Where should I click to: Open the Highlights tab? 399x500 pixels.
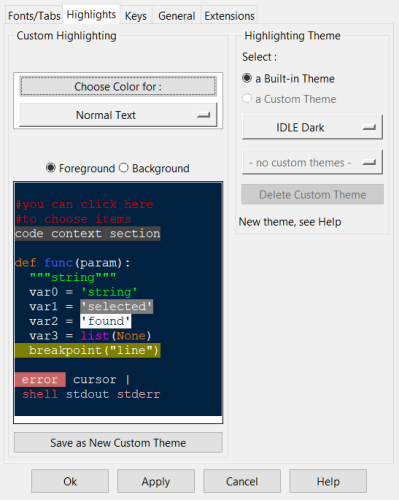click(91, 15)
